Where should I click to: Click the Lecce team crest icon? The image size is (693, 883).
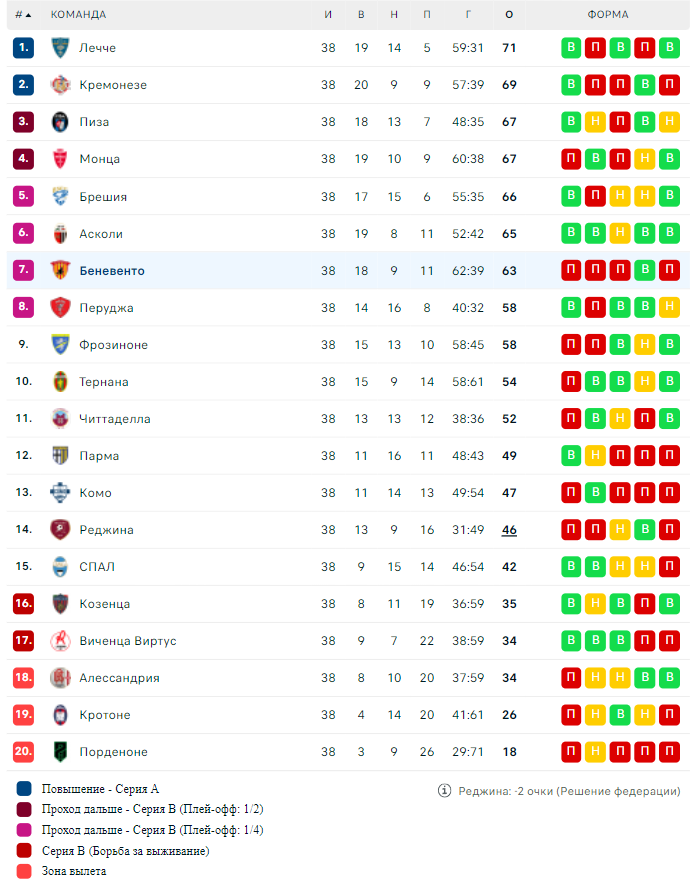point(60,48)
